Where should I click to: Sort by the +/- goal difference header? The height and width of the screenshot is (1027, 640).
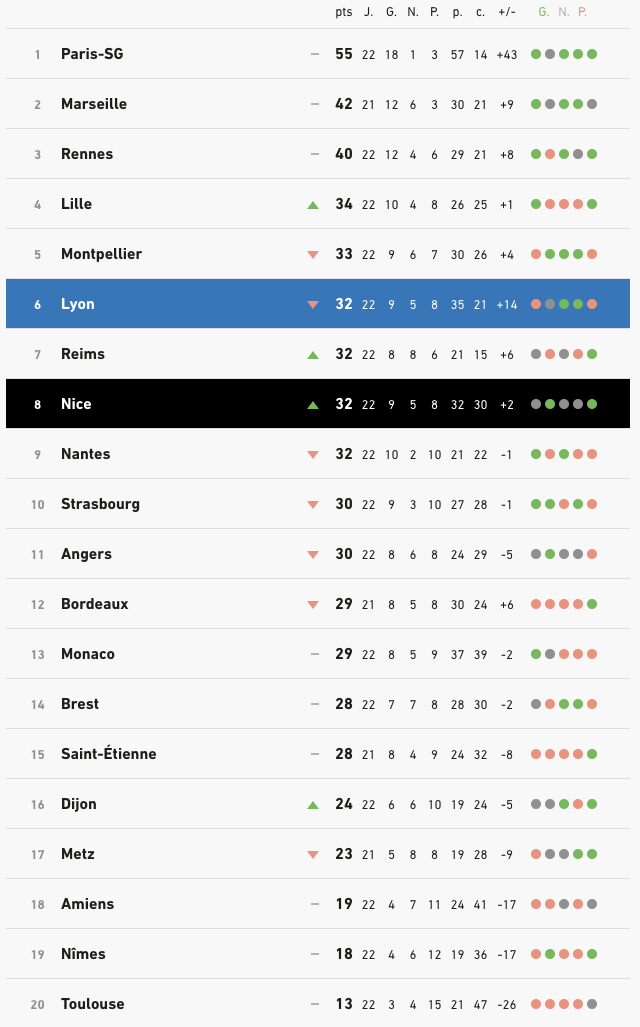[506, 12]
